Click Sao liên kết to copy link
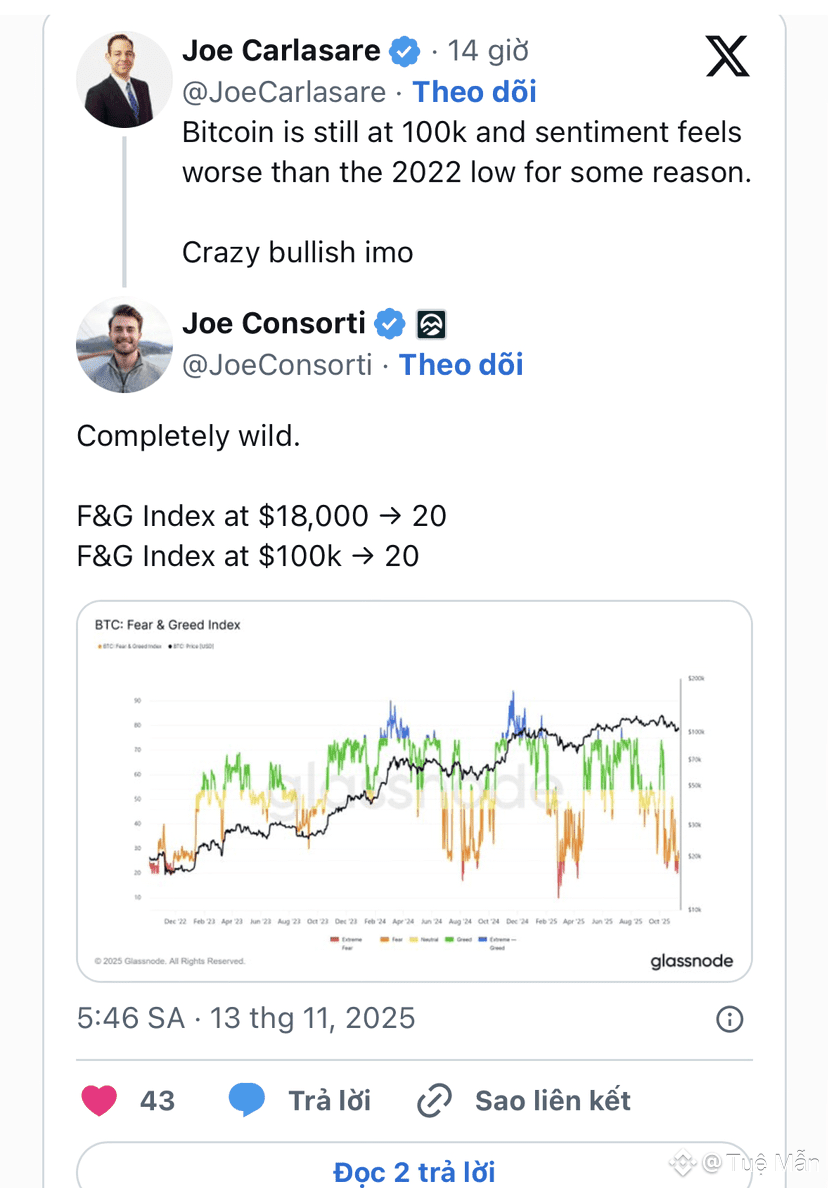 (552, 1101)
